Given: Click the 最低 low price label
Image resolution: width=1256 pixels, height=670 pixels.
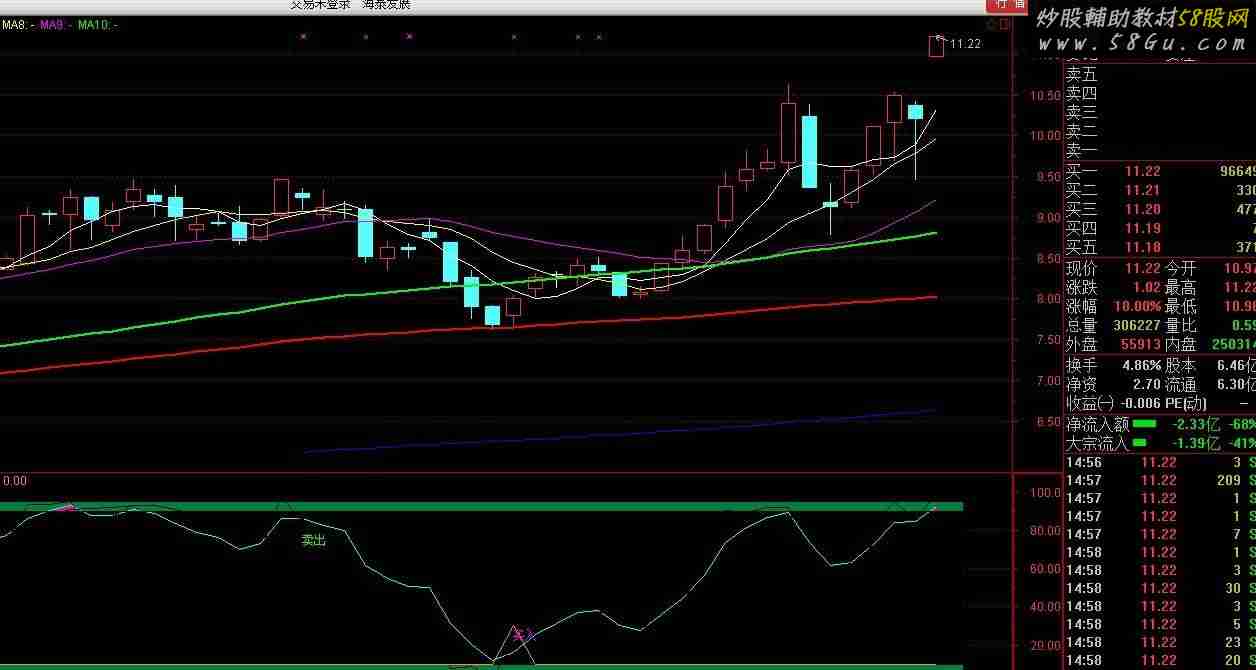Looking at the screenshot, I should tap(1180, 306).
